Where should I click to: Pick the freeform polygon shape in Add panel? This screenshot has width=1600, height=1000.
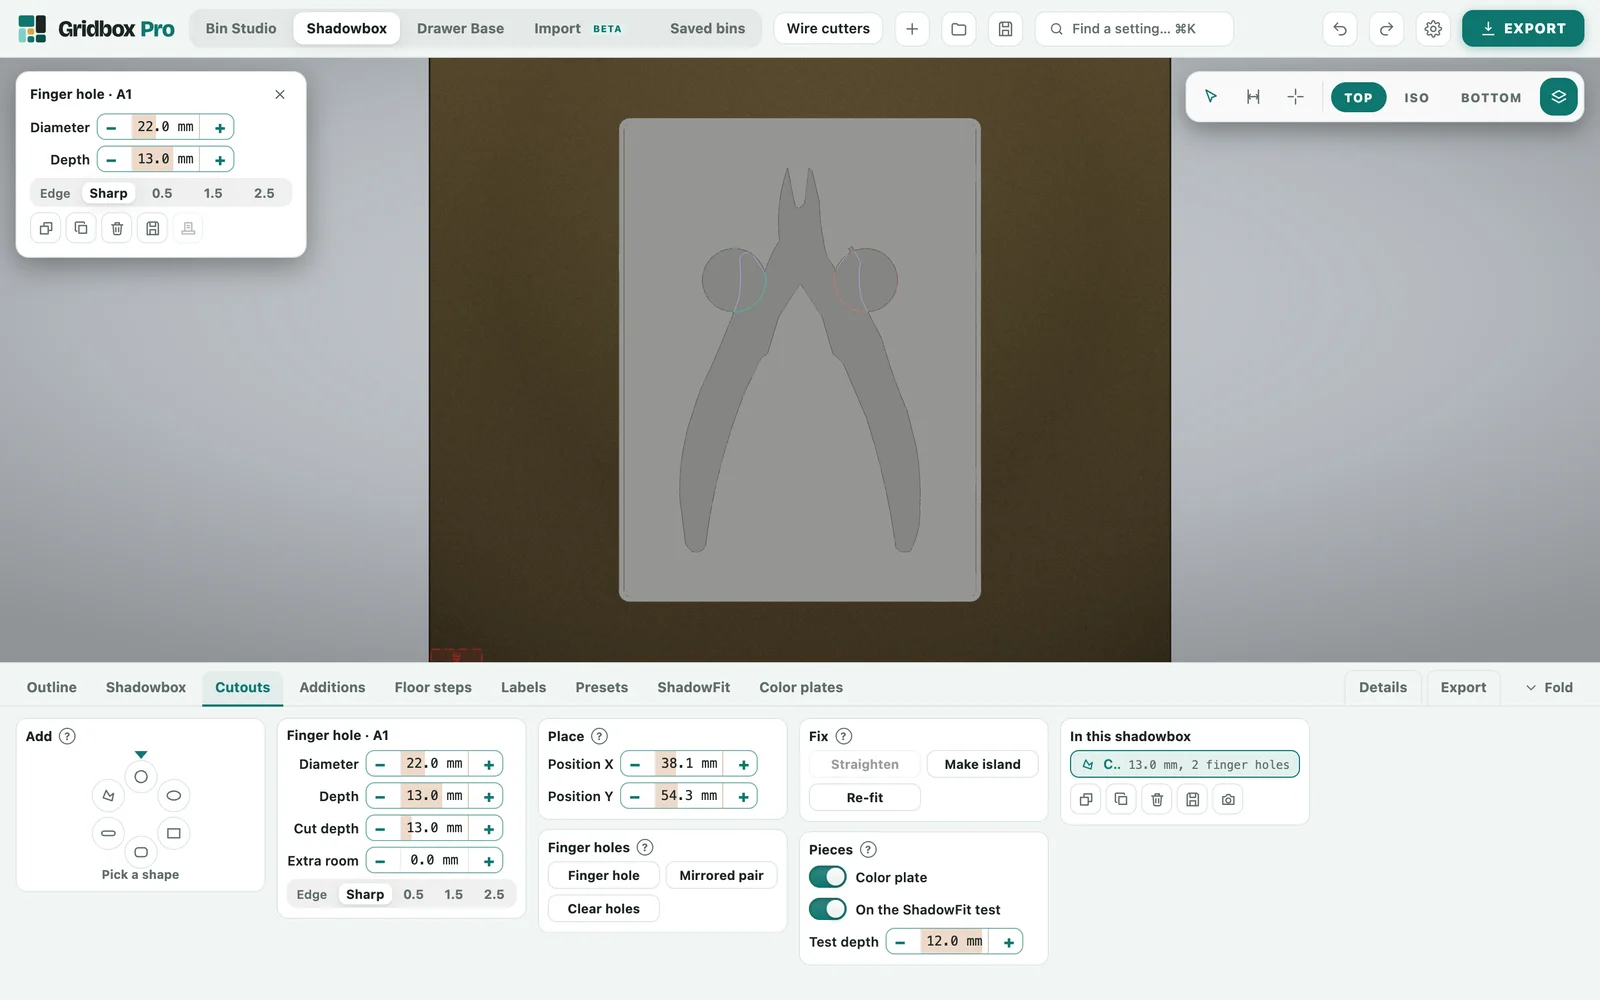108,795
